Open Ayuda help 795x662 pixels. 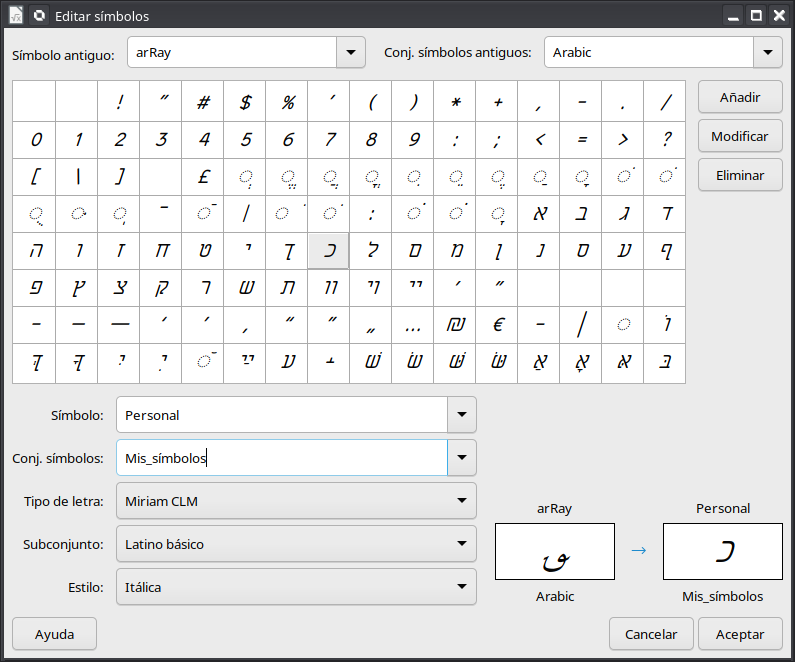click(x=54, y=634)
